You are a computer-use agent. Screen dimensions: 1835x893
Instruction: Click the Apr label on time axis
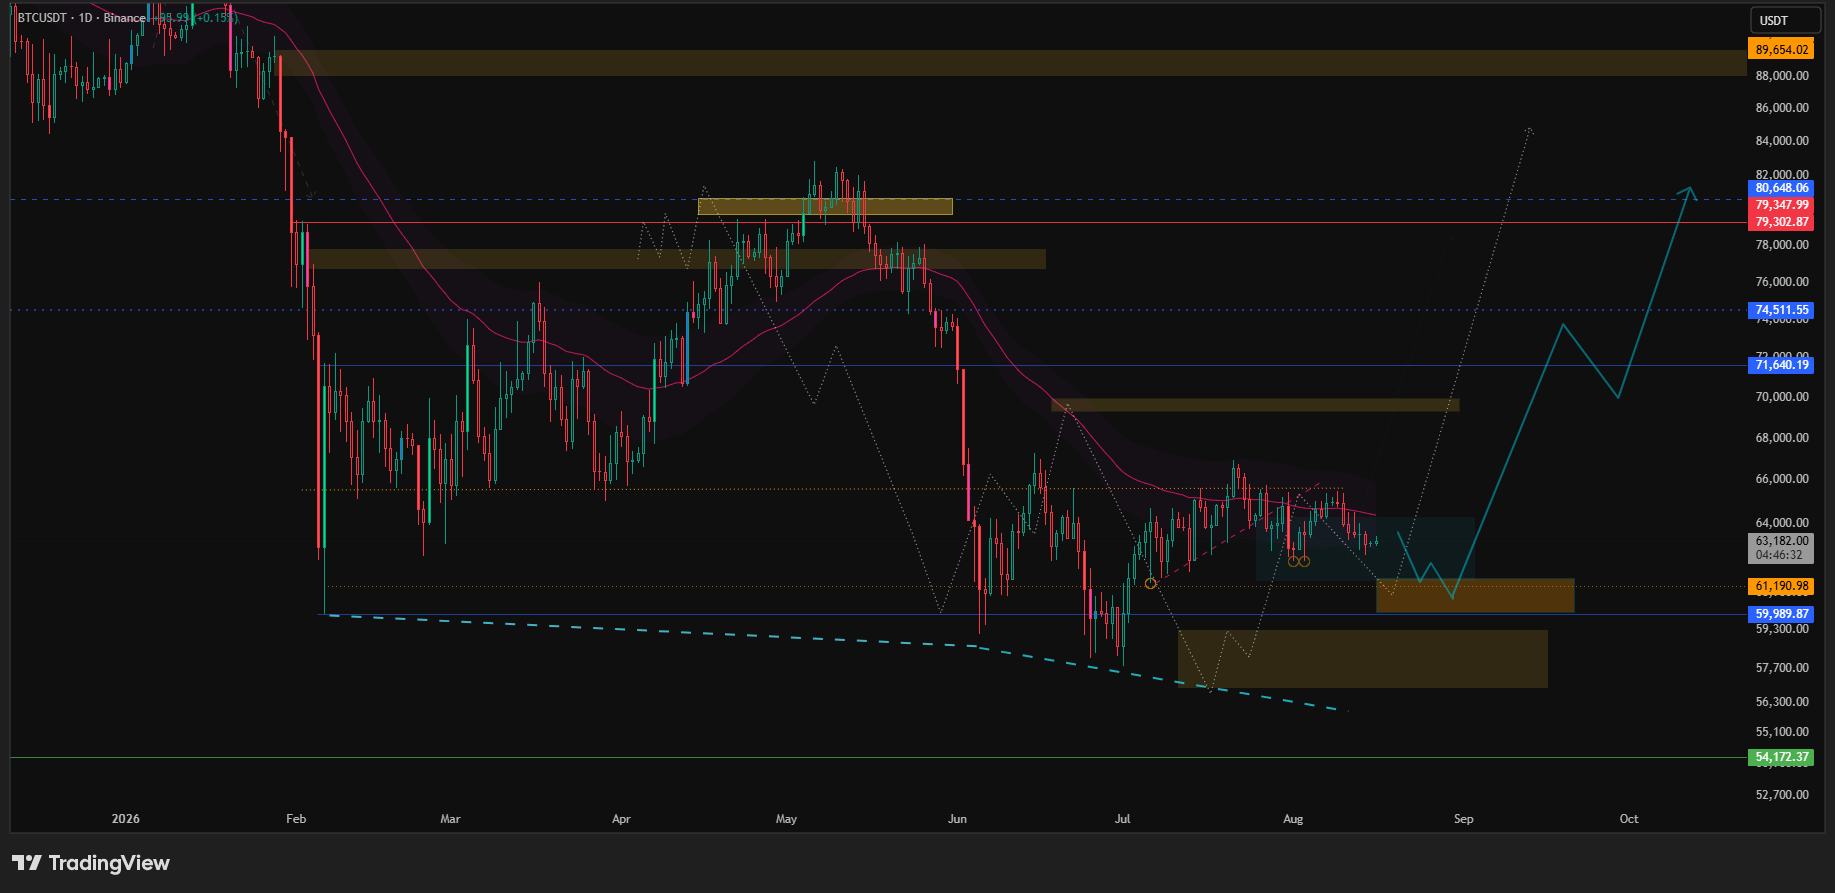tap(621, 819)
